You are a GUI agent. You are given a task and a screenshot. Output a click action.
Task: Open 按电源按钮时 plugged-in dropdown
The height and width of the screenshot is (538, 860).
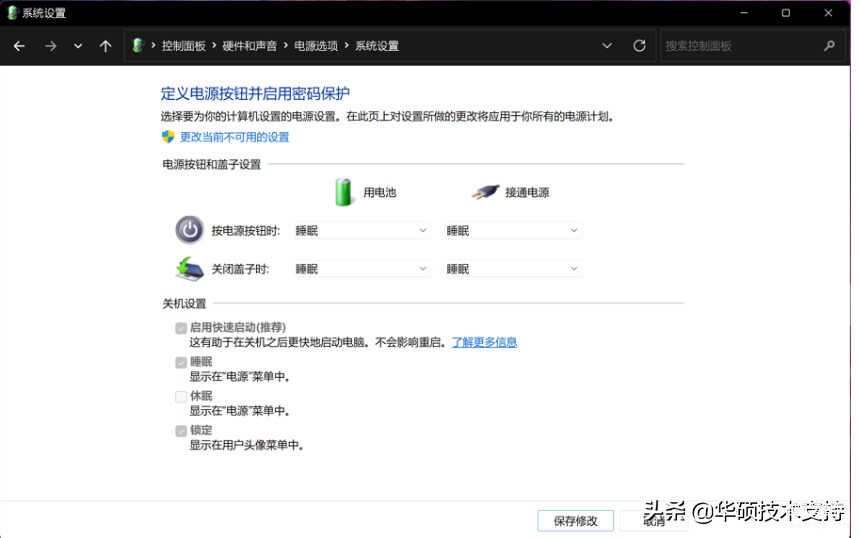pyautogui.click(x=512, y=230)
